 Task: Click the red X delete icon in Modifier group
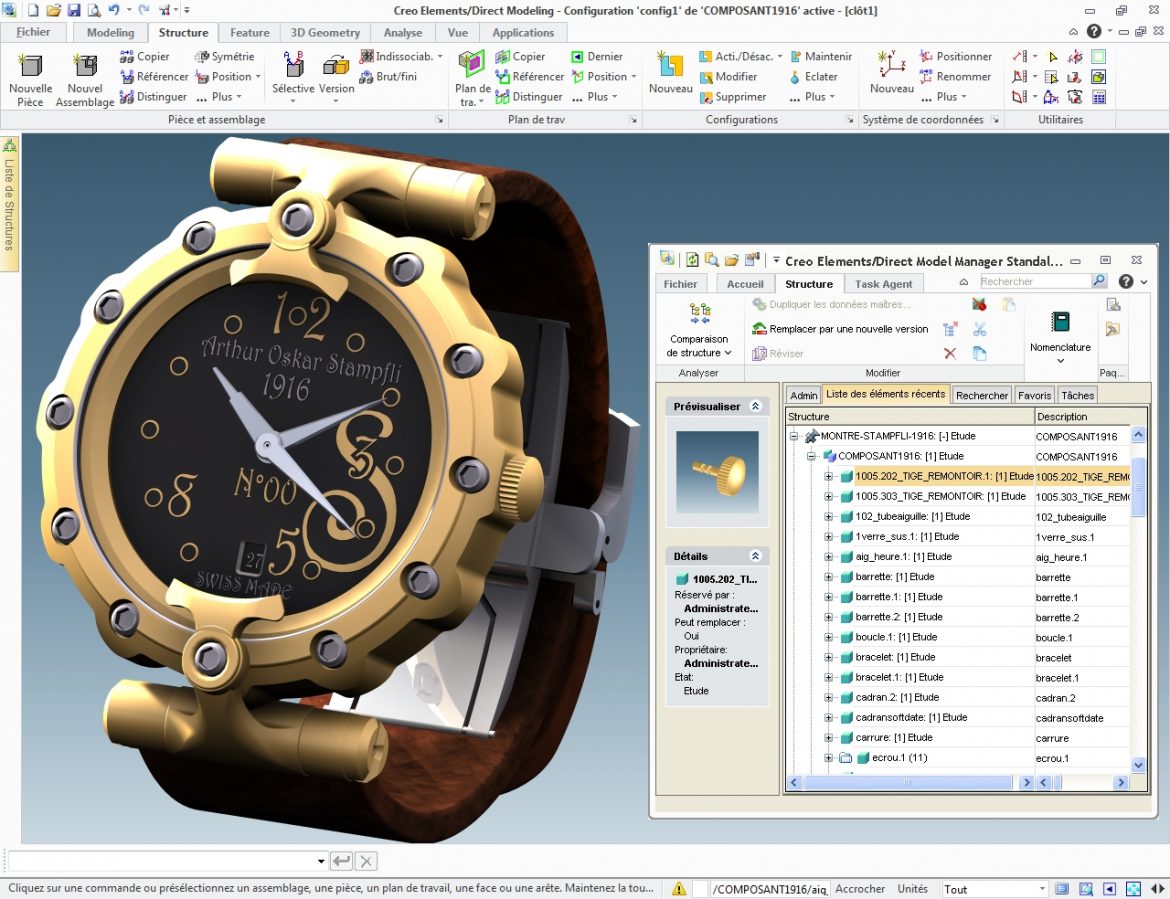[x=950, y=354]
